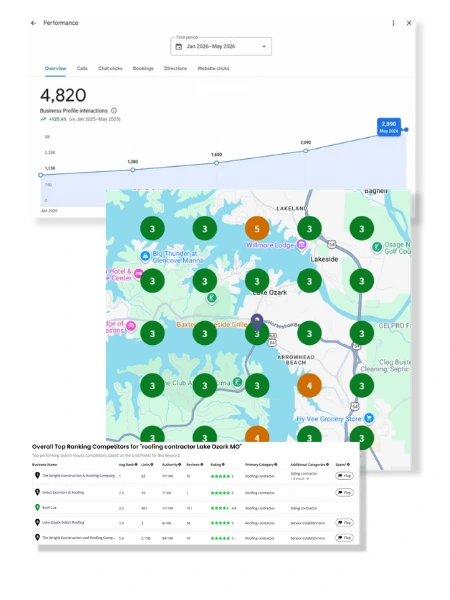Image resolution: width=450 pixels, height=600 pixels.
Task: Click pin icon for Select Exteriors & Roofing
Action: pos(37,492)
